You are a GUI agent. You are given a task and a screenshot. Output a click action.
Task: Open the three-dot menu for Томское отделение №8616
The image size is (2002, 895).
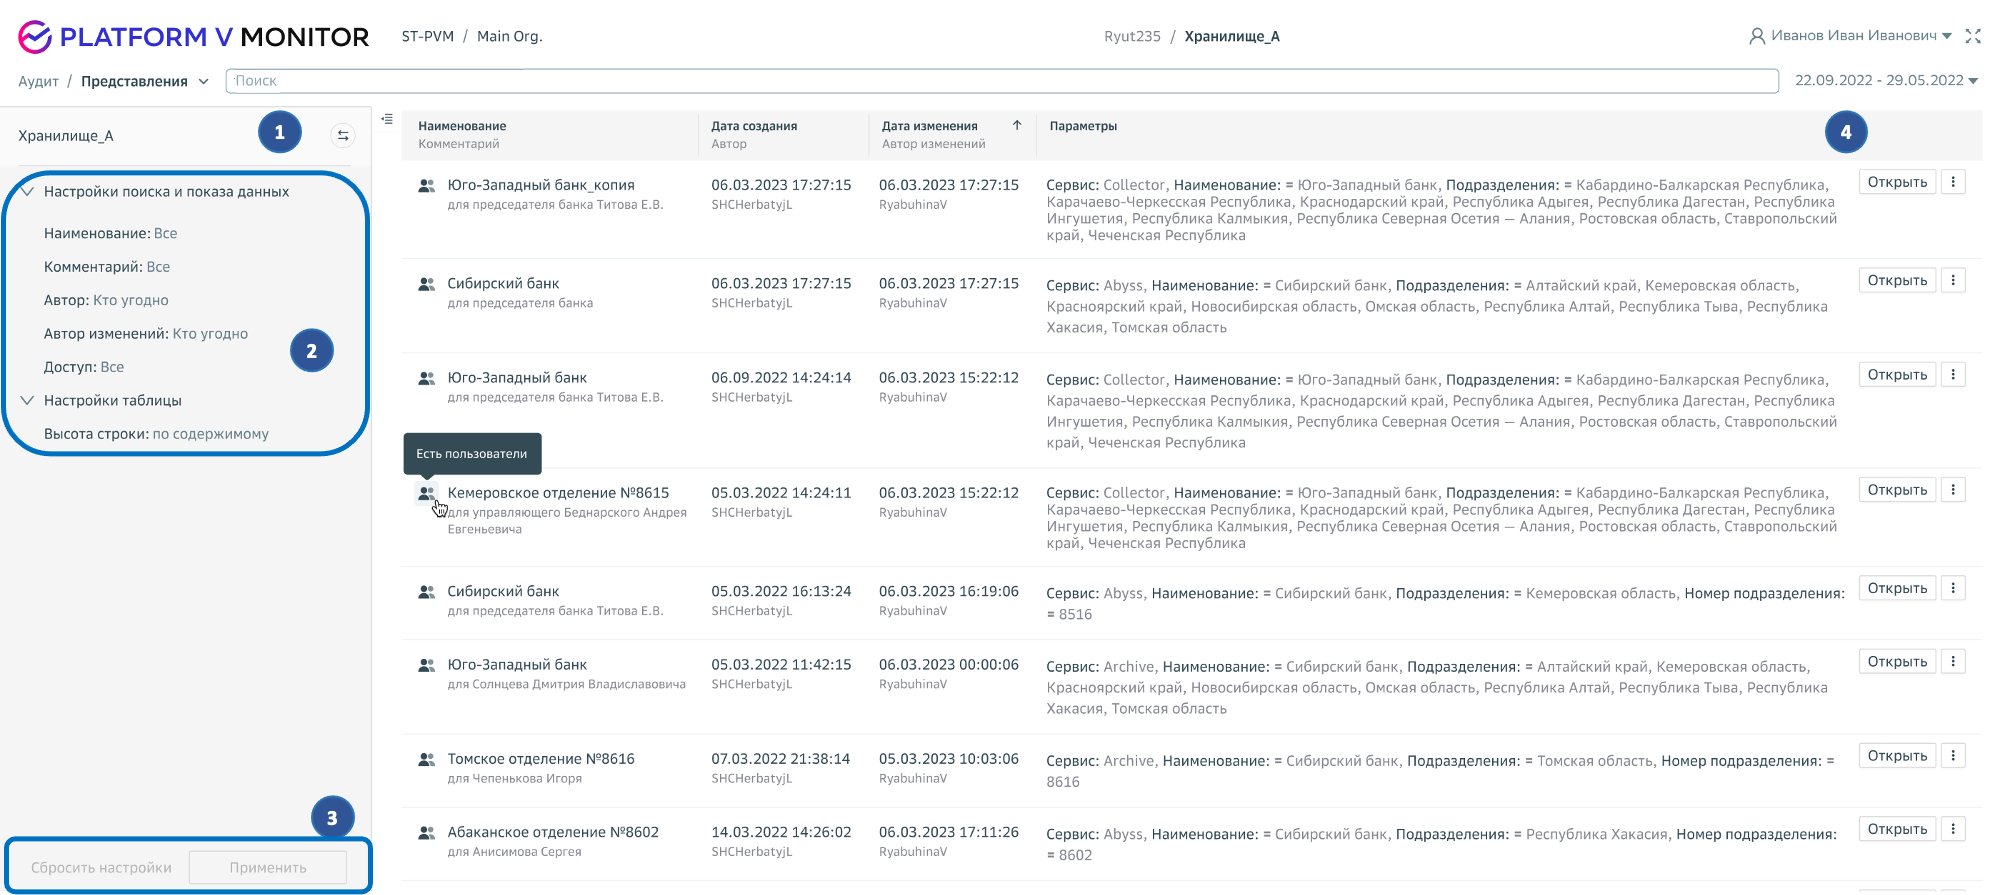pyautogui.click(x=1953, y=756)
